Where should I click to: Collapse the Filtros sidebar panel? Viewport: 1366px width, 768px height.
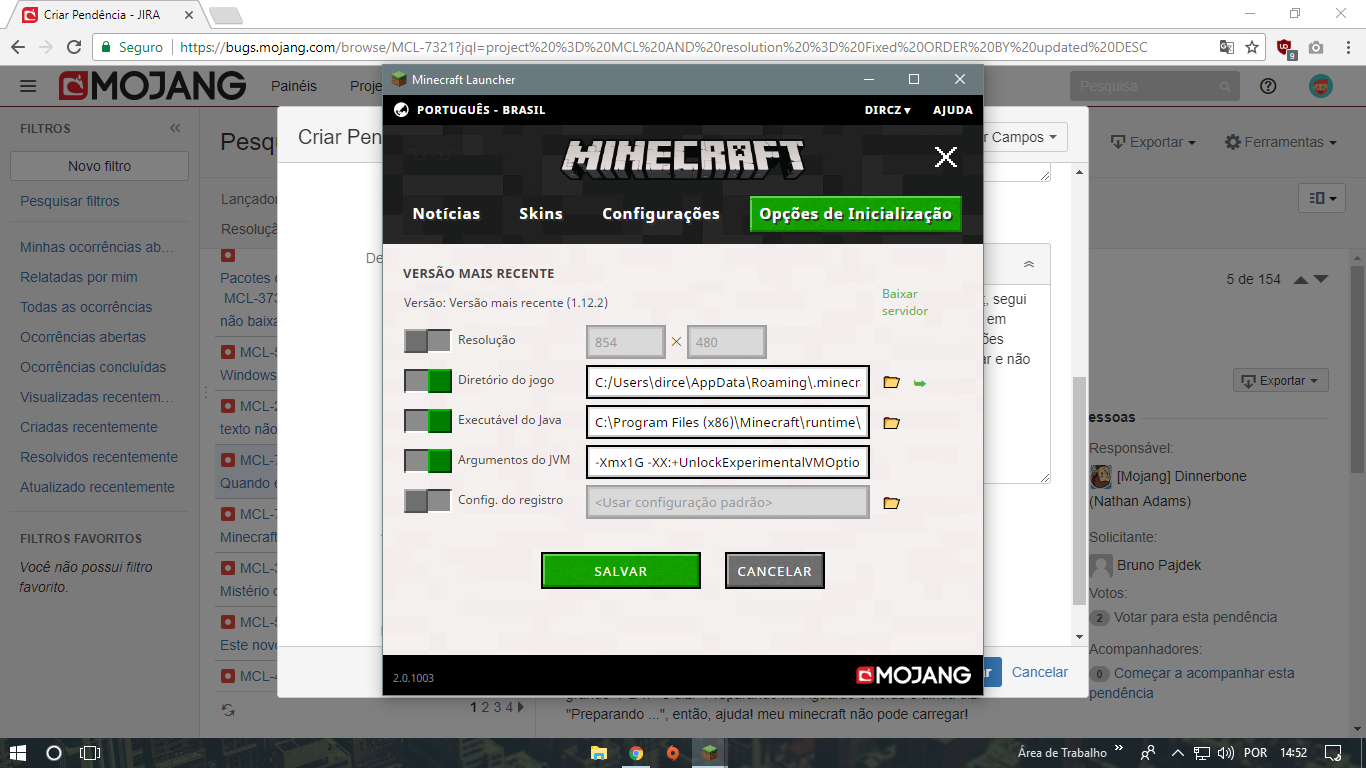pyautogui.click(x=175, y=128)
